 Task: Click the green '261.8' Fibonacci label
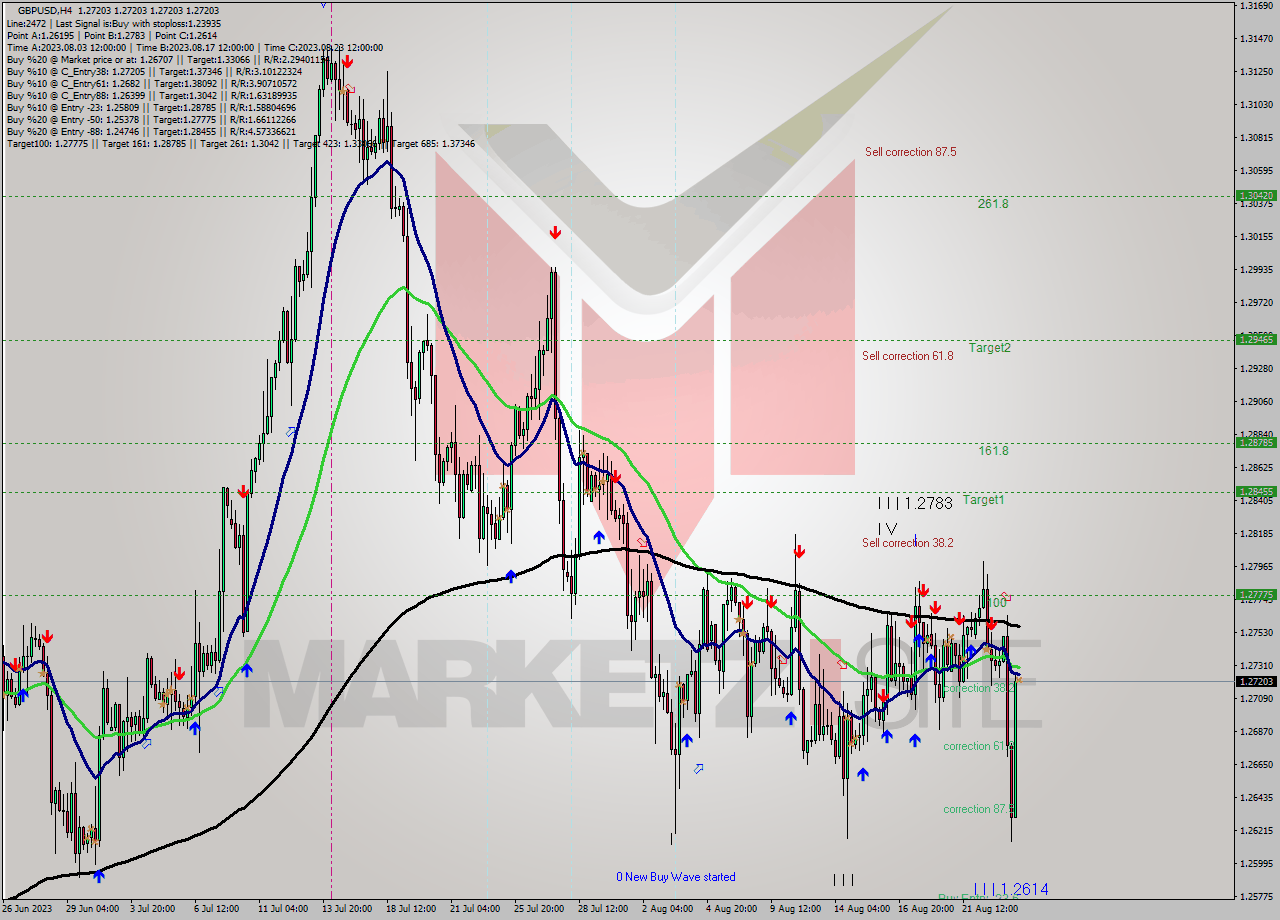click(993, 203)
